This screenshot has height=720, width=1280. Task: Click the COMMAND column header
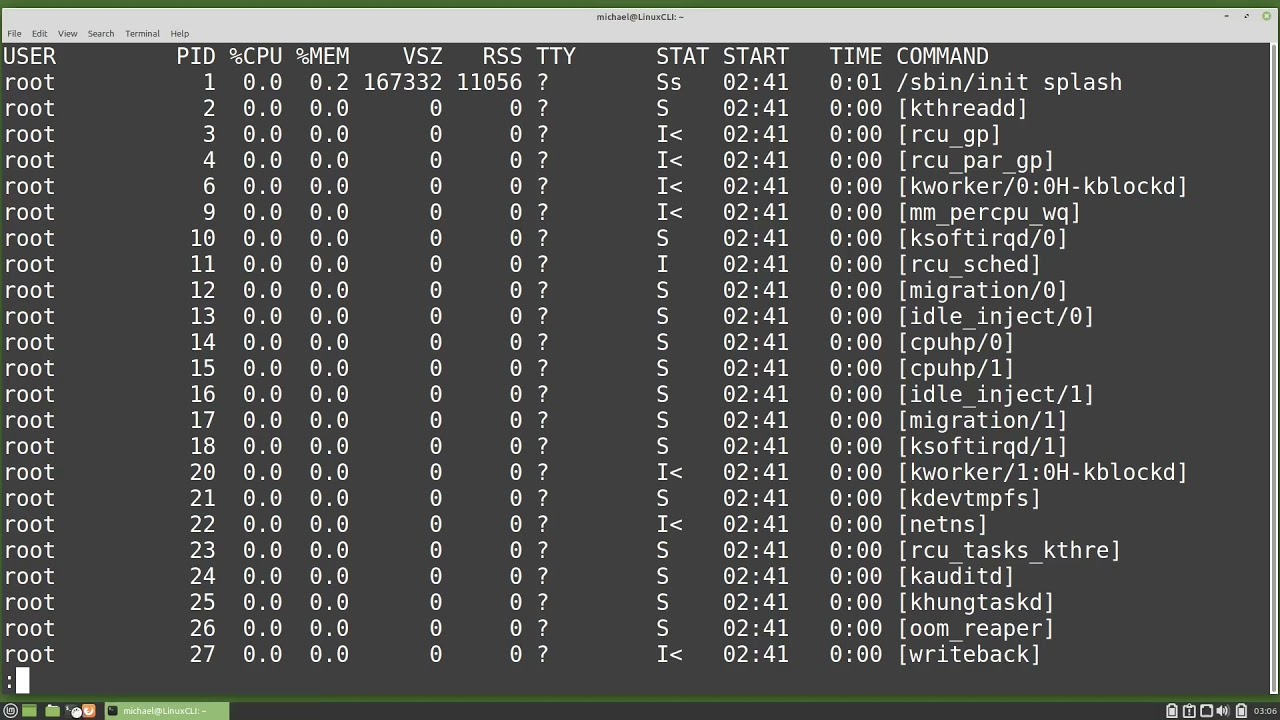[x=942, y=56]
